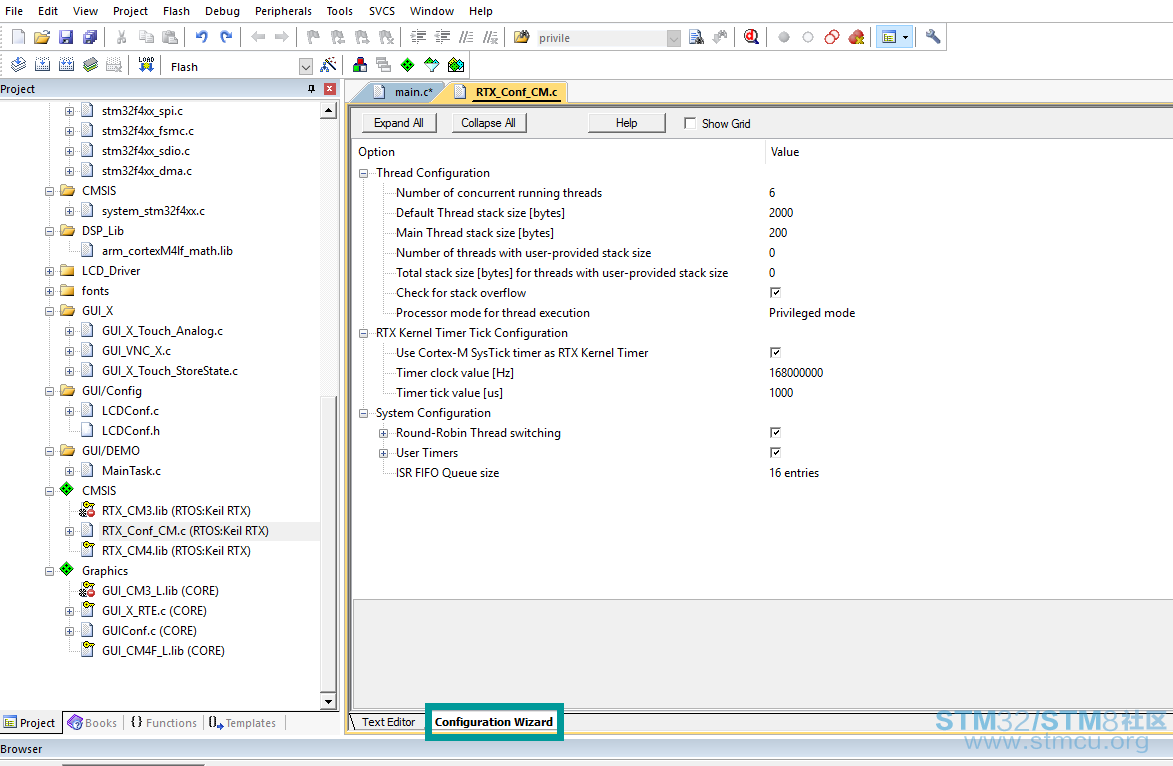Image resolution: width=1173 pixels, height=766 pixels.
Task: Click the Project tree scroll-up arrow
Action: pyautogui.click(x=328, y=111)
